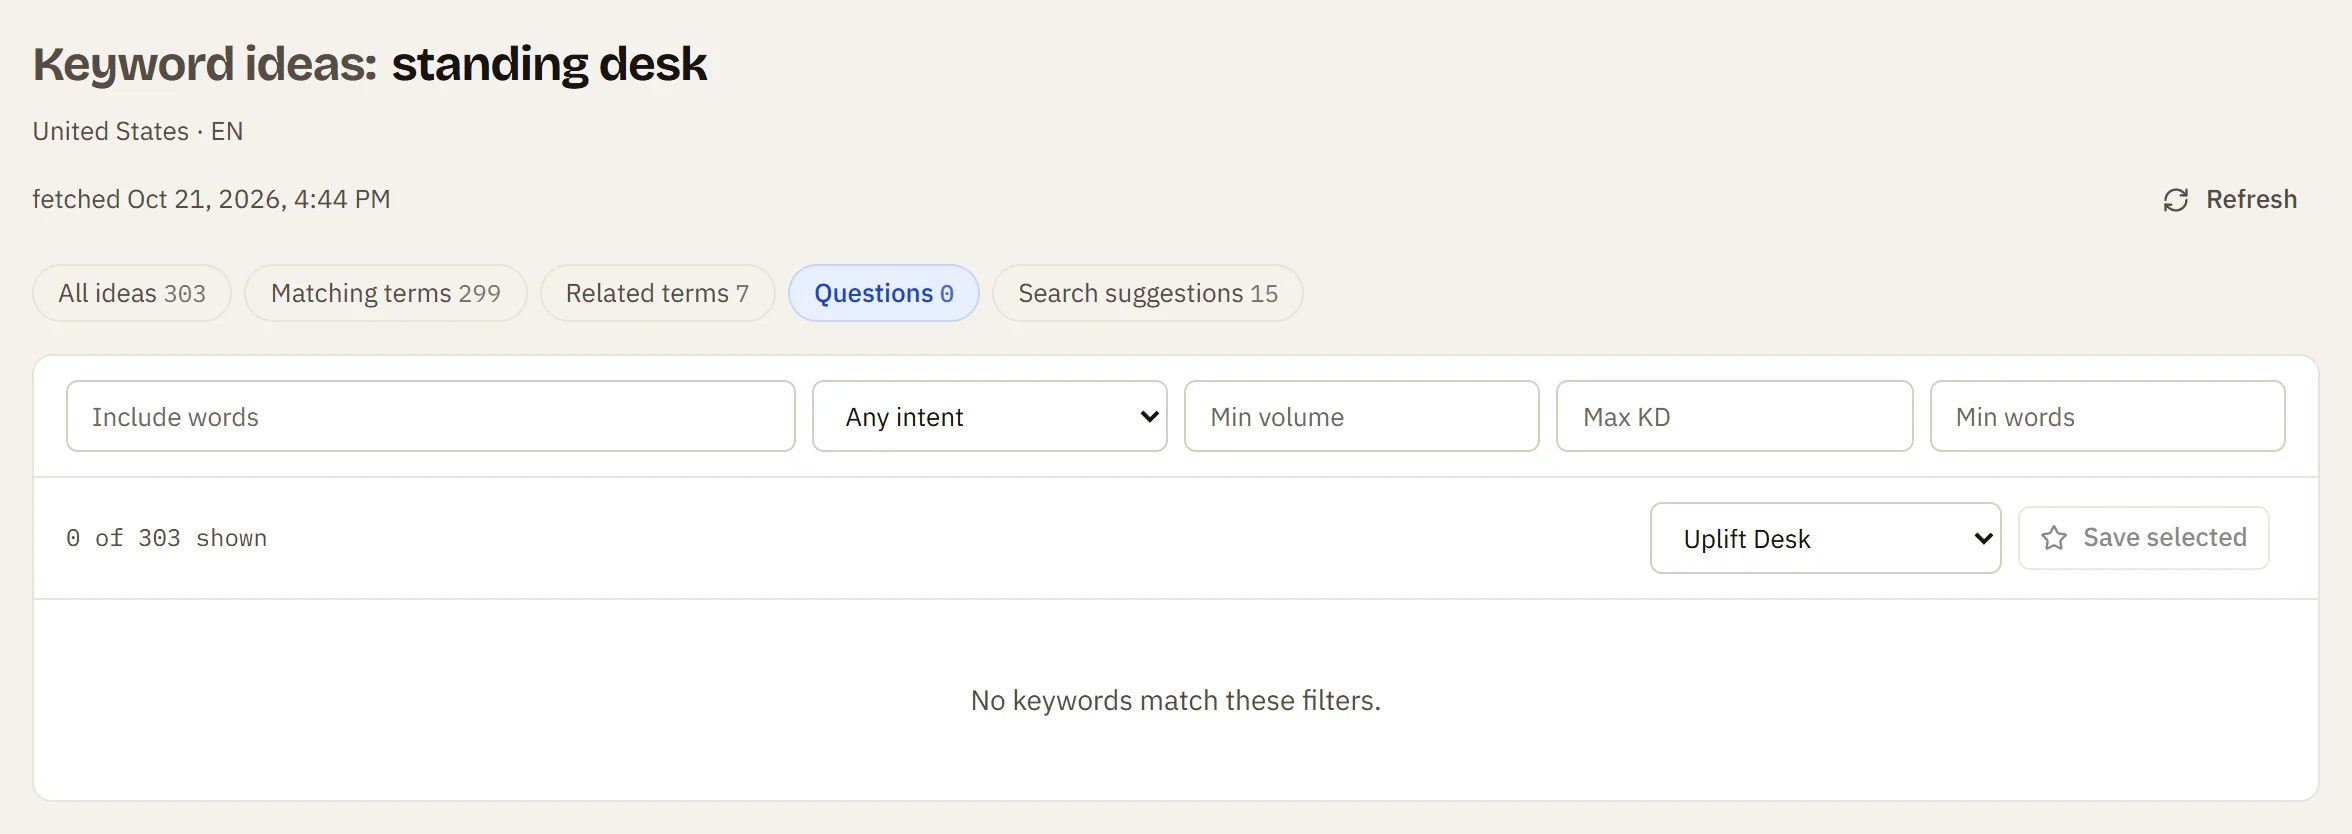
Task: Select the Related terms tab
Action: (657, 293)
